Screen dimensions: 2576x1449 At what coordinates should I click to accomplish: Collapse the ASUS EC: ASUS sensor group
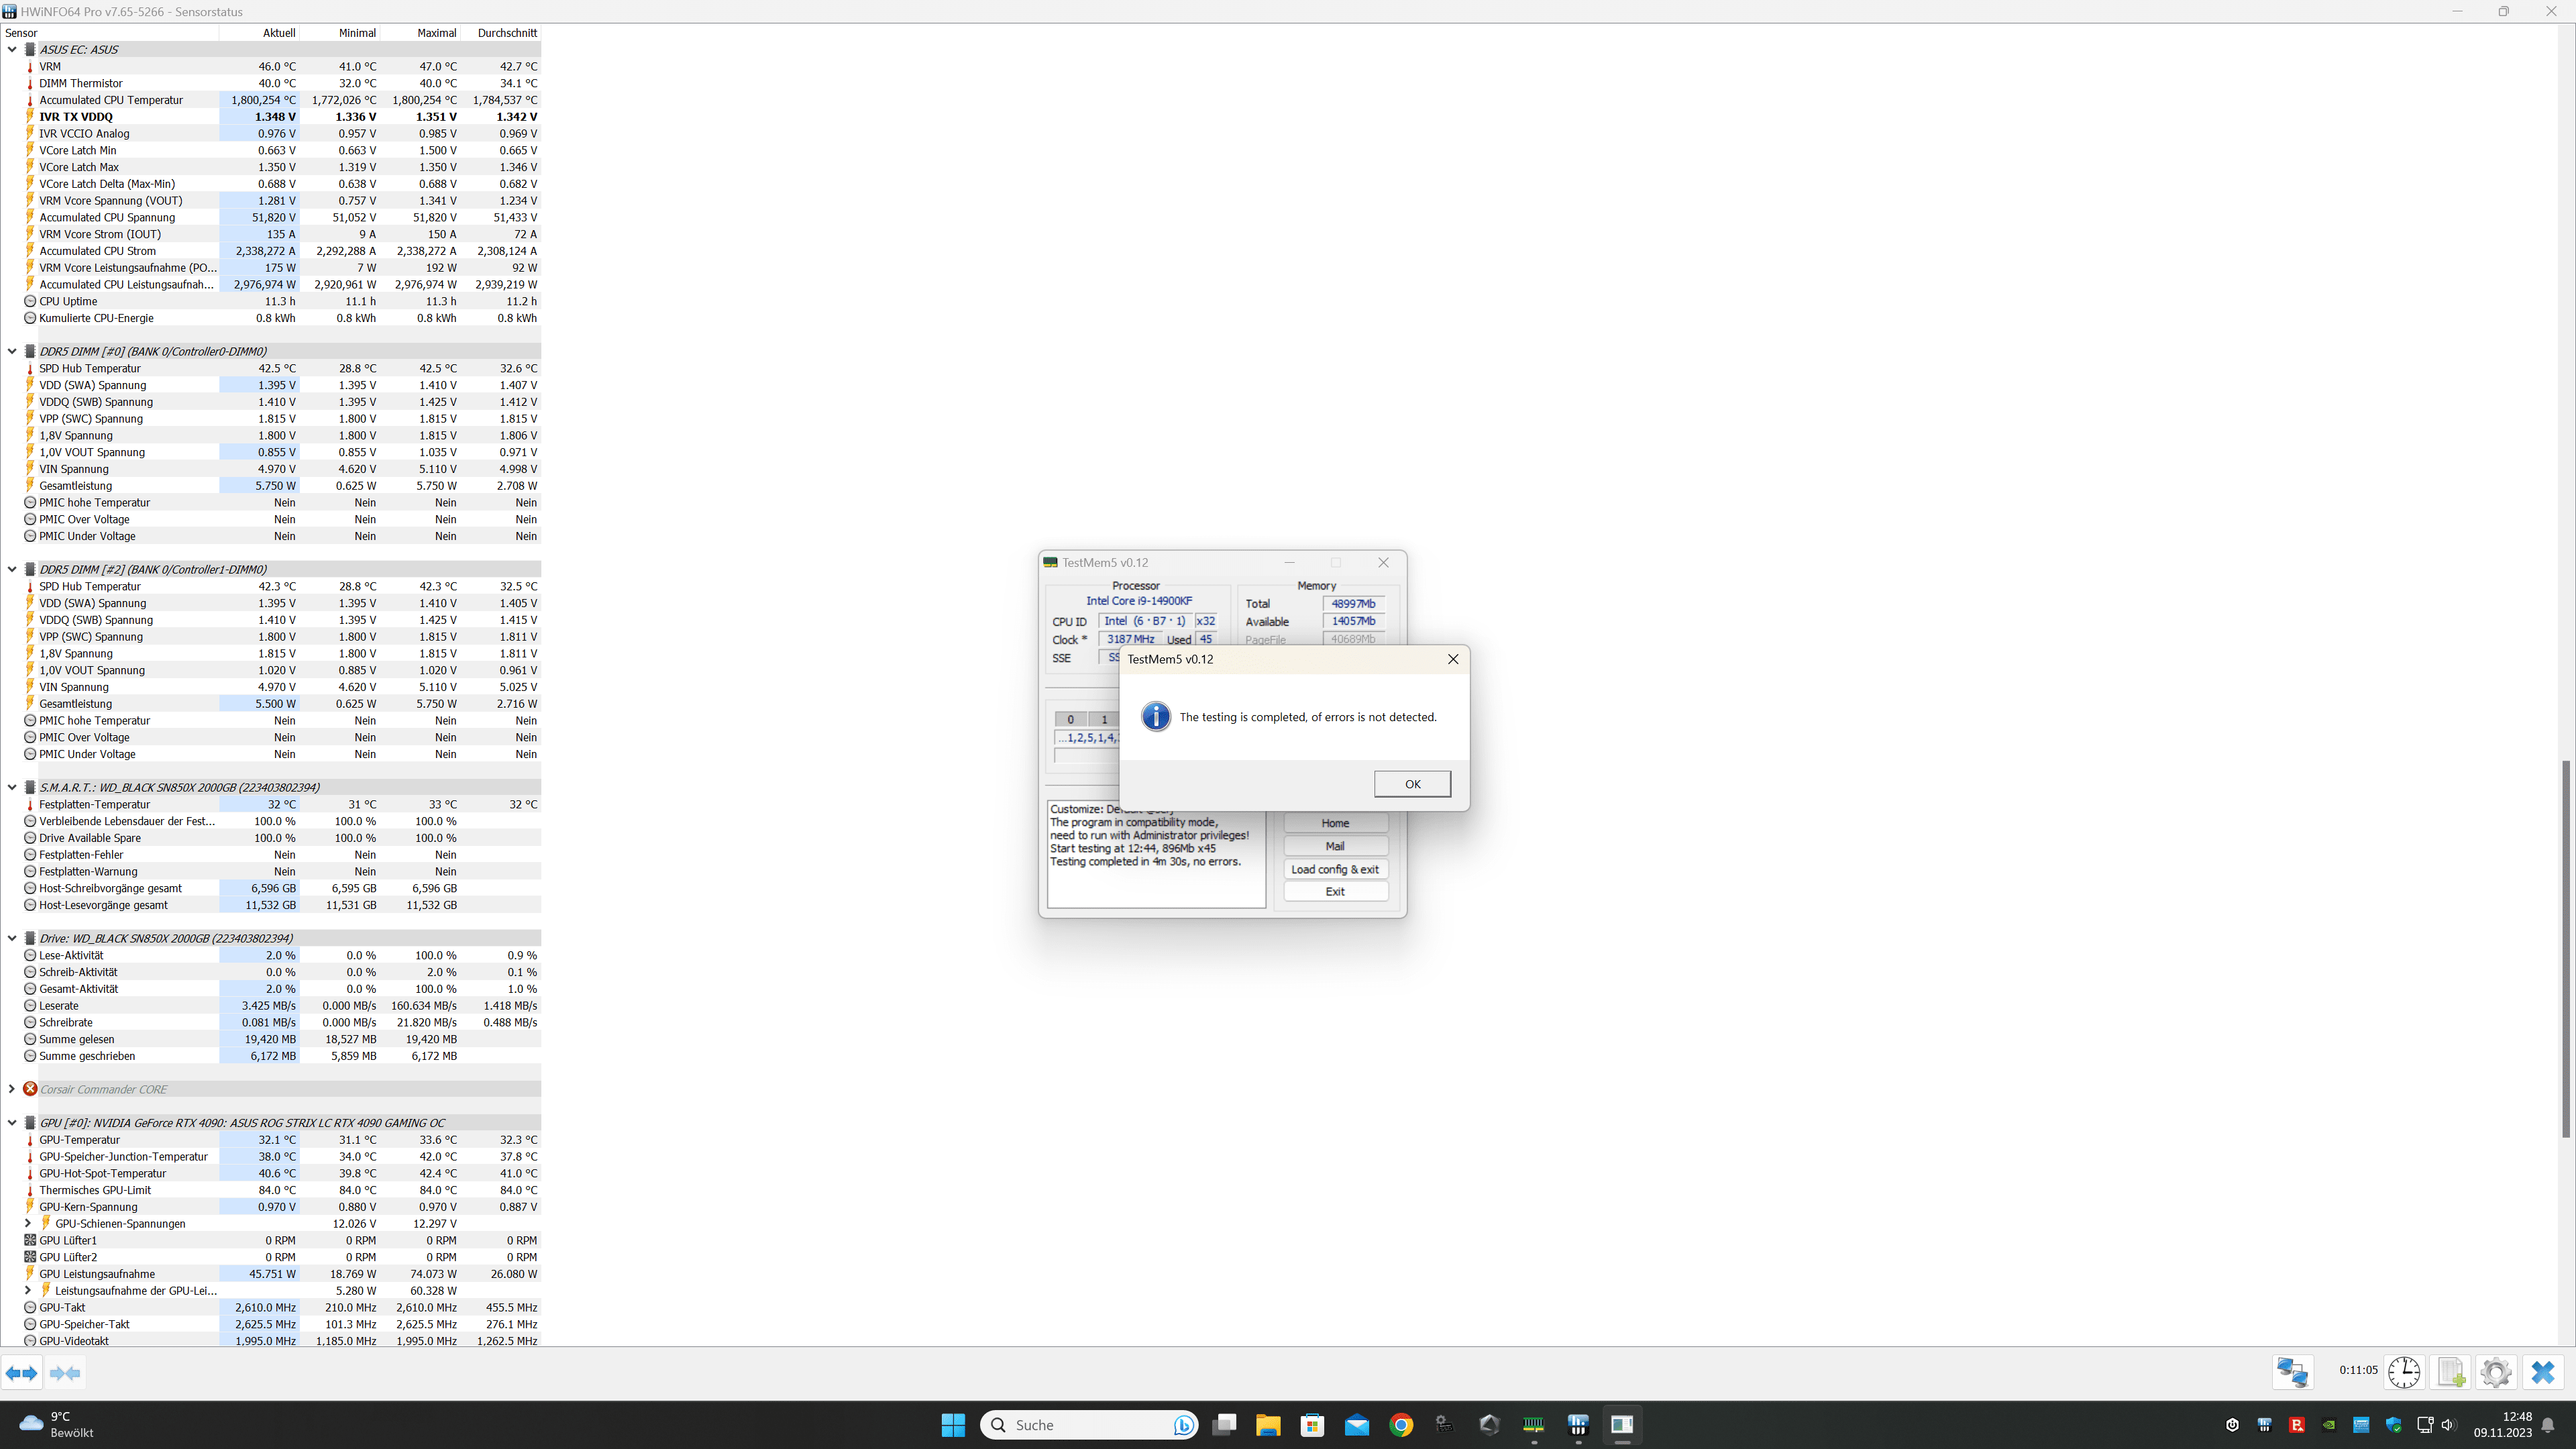pyautogui.click(x=12, y=49)
